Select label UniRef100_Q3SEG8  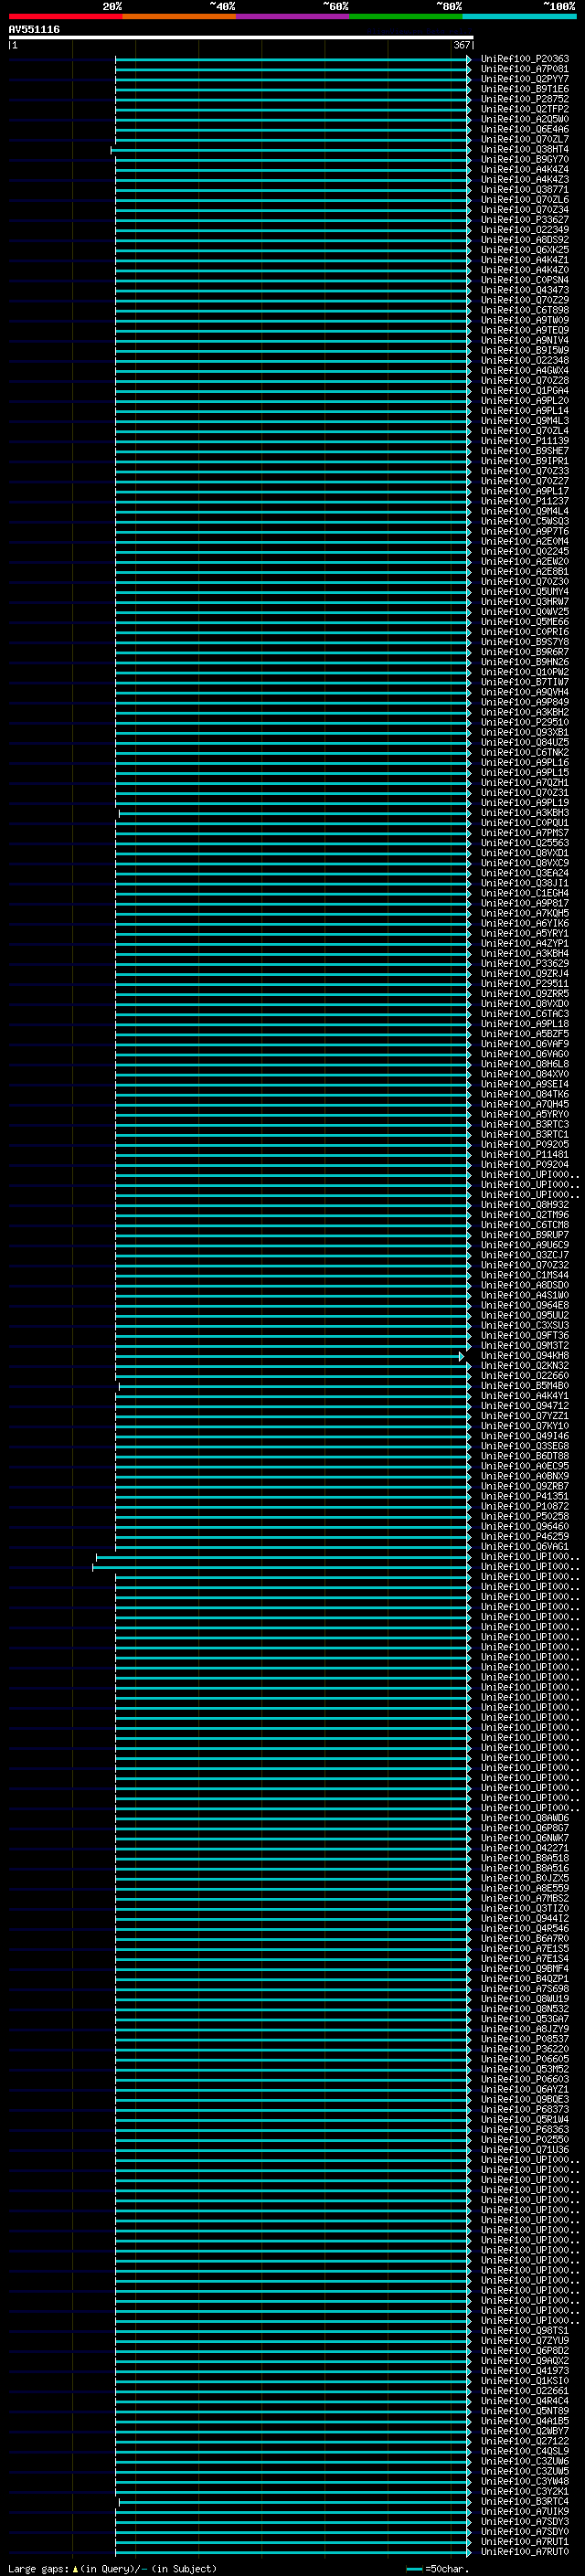(525, 1446)
